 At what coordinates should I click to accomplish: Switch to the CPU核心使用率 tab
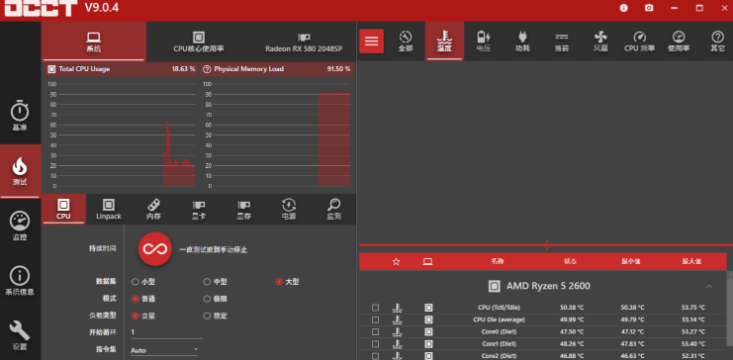point(199,41)
